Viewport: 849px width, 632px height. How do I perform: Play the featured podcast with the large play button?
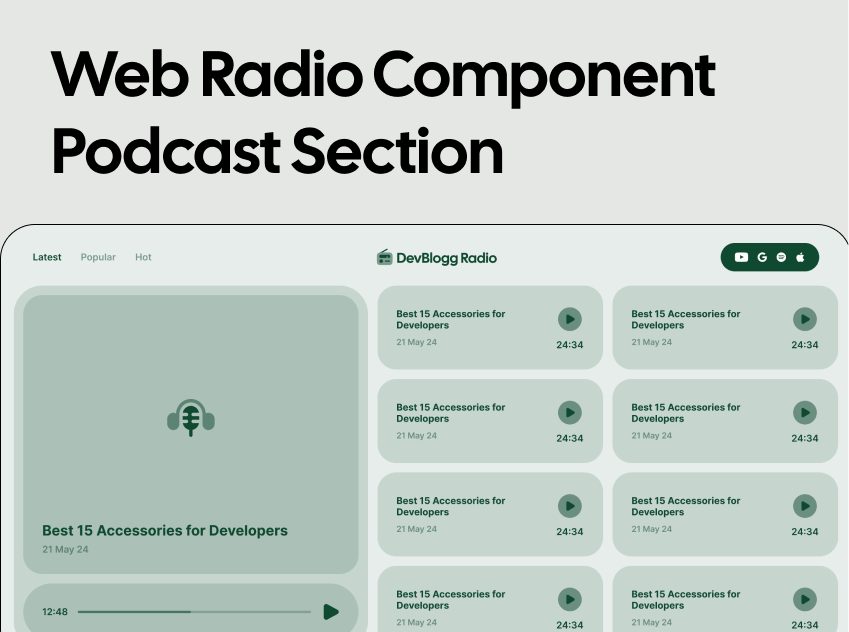pyautogui.click(x=331, y=611)
